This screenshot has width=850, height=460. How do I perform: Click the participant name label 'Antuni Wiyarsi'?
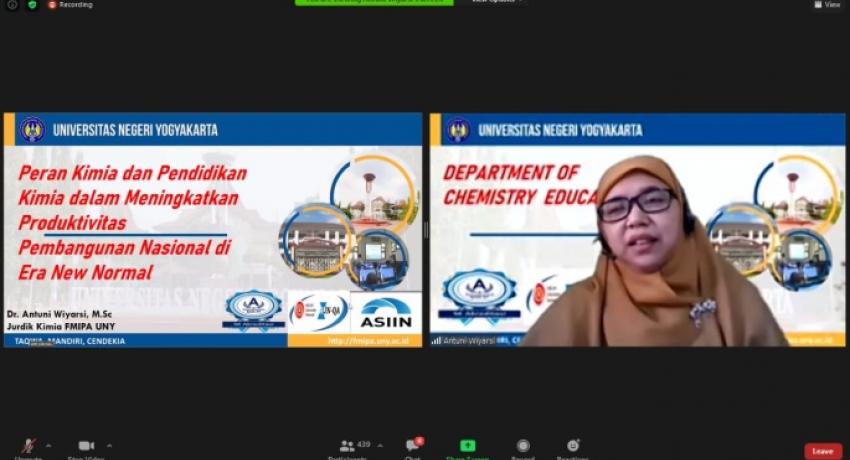tap(468, 341)
